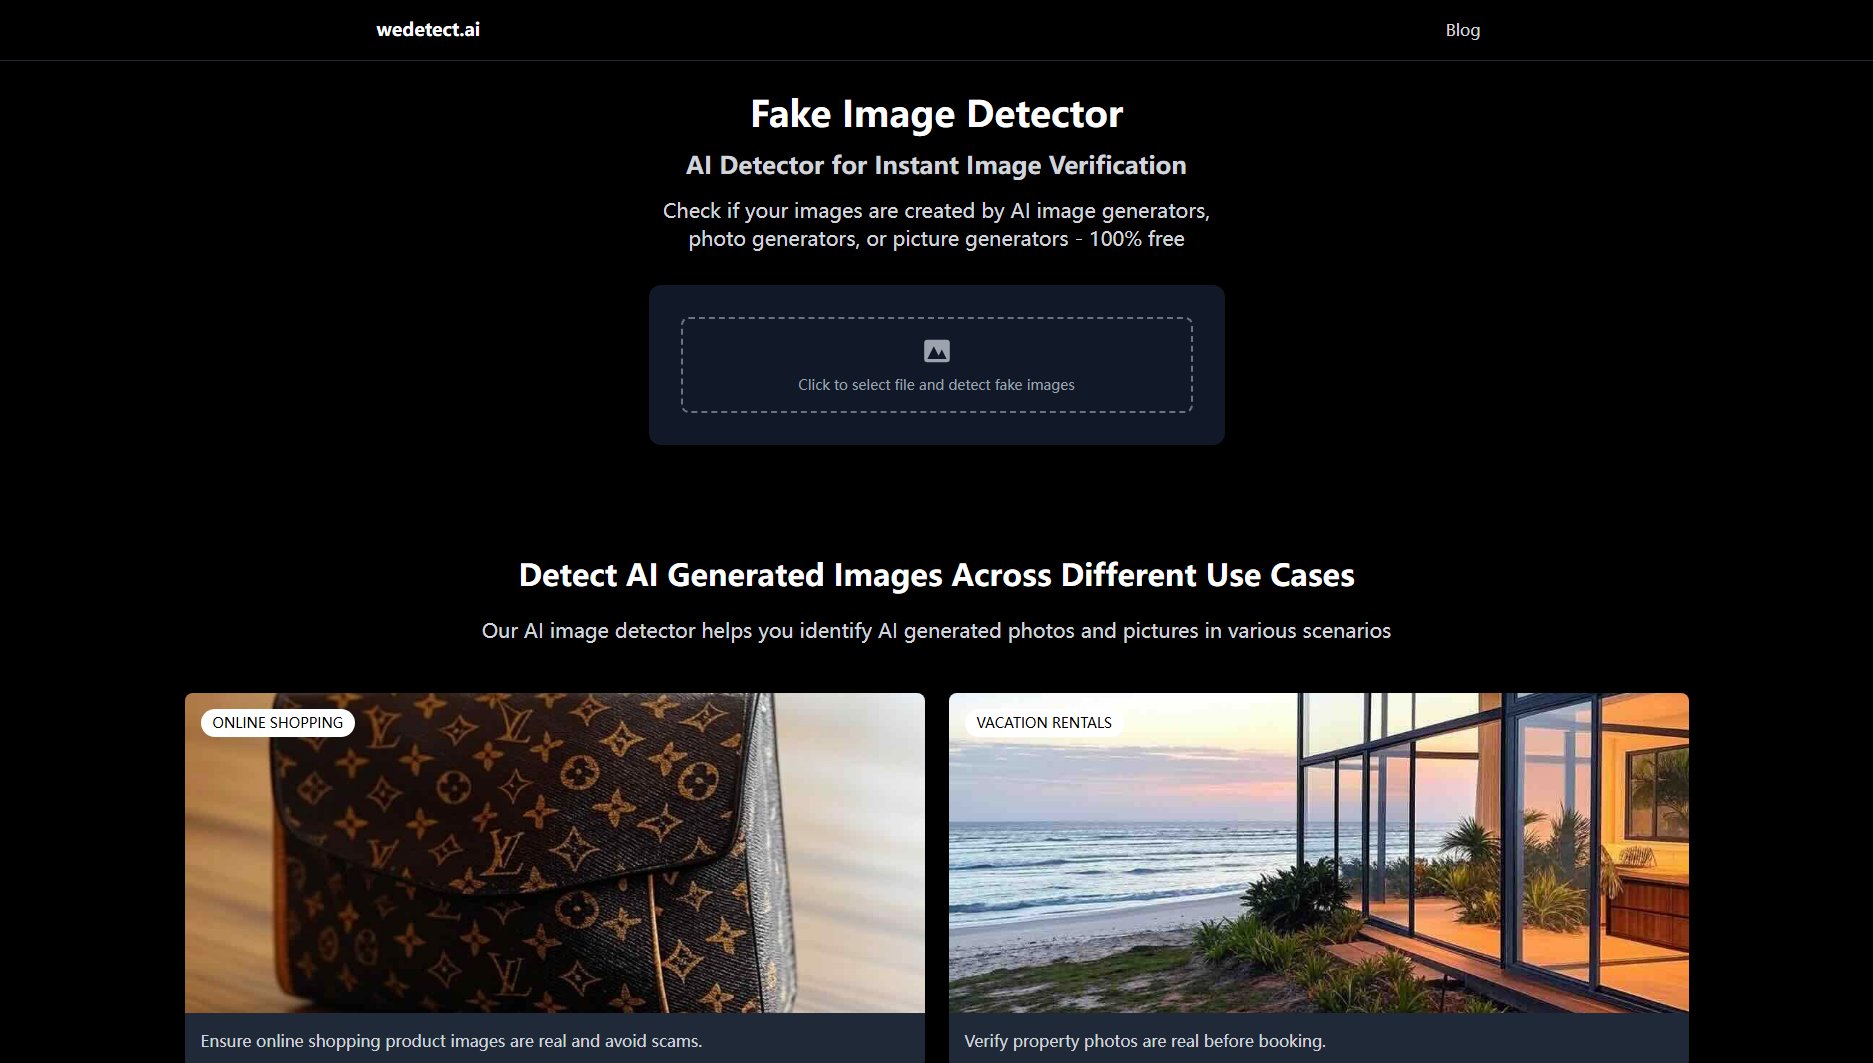Viewport: 1873px width, 1063px height.
Task: Select the mountain picture glyph above the upload text
Action: coord(937,350)
